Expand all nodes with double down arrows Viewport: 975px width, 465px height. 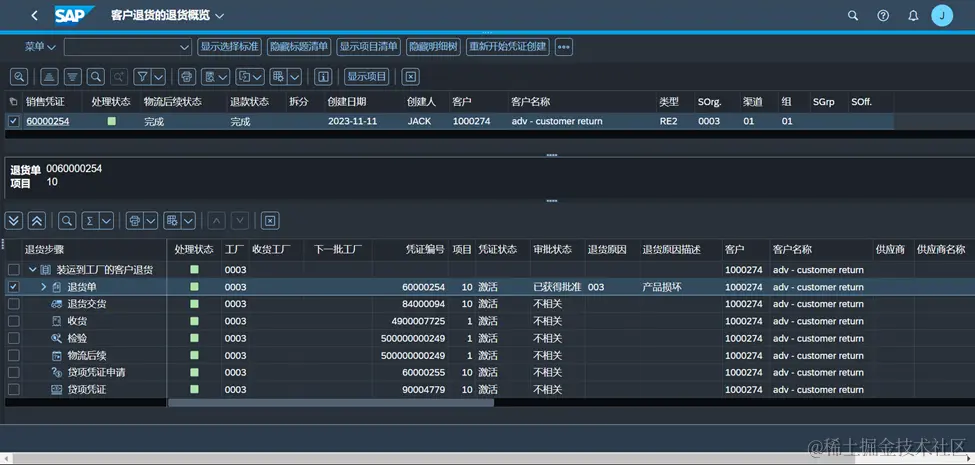[14, 220]
